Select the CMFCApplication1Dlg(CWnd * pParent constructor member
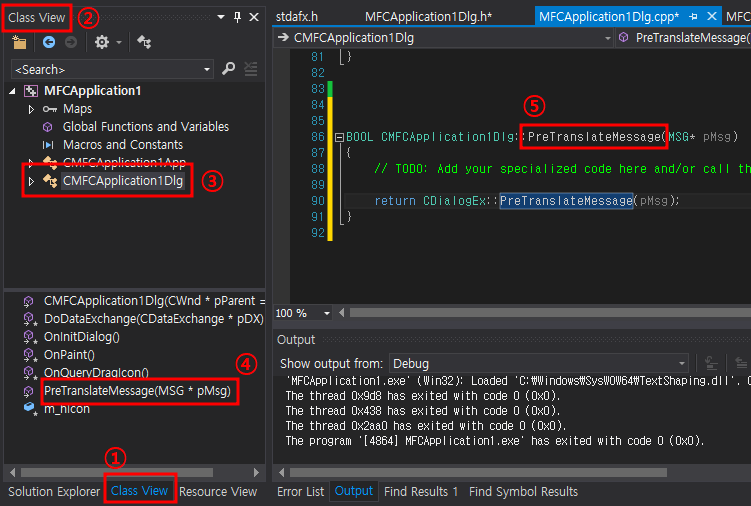 click(154, 301)
